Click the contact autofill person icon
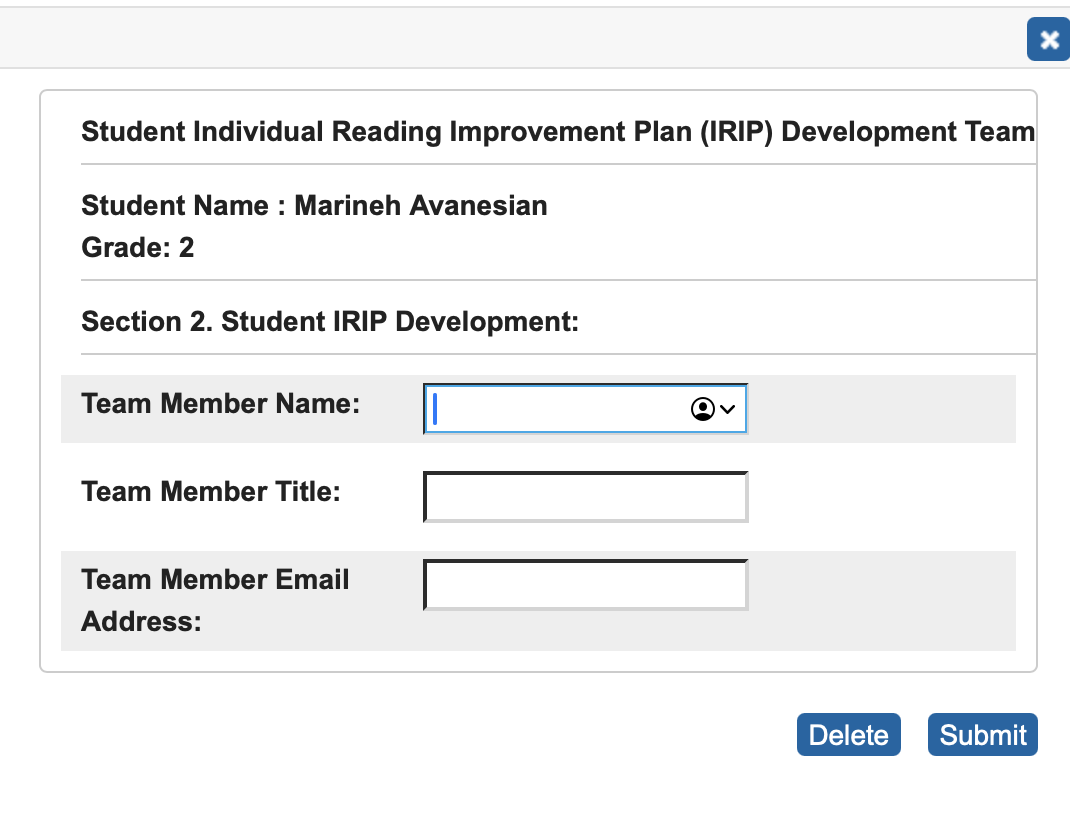The height and width of the screenshot is (840, 1070). (x=703, y=409)
